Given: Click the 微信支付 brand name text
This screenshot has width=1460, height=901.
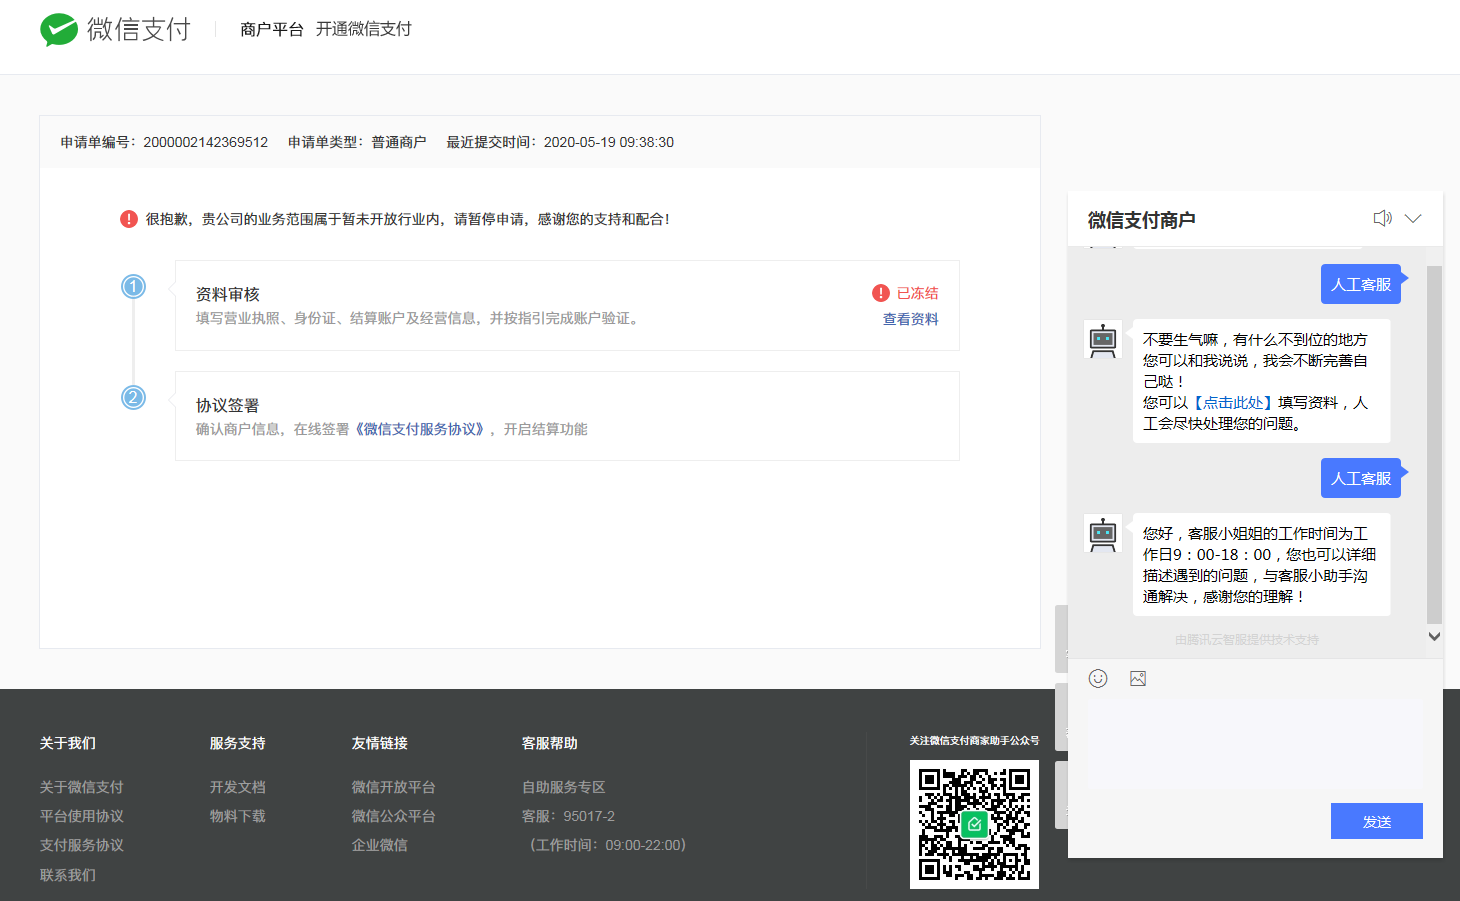Looking at the screenshot, I should click(139, 30).
